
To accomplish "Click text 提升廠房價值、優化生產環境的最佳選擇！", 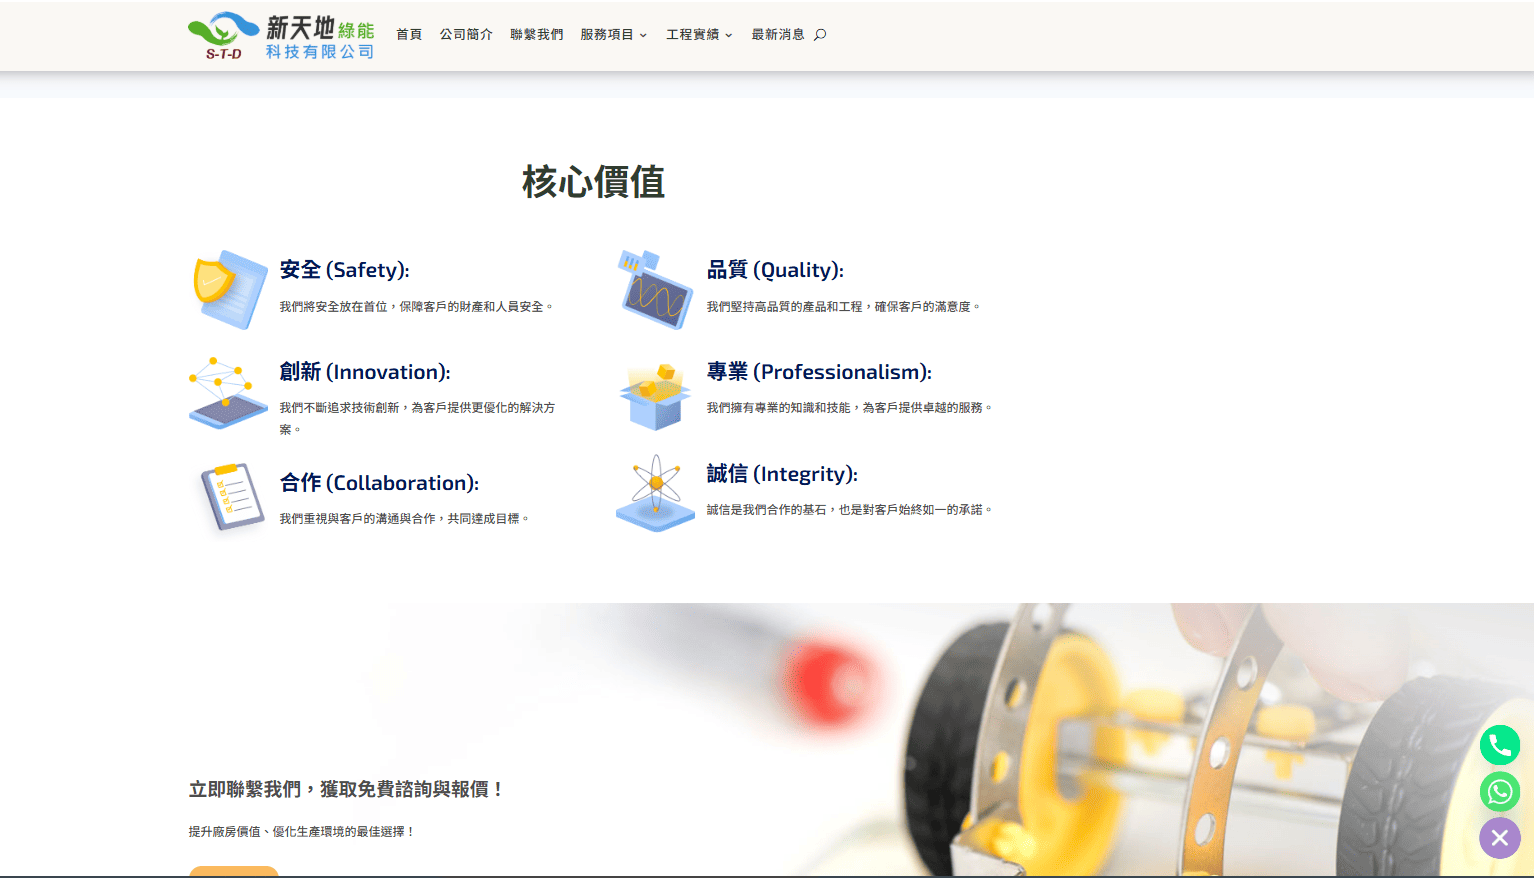I will (302, 832).
